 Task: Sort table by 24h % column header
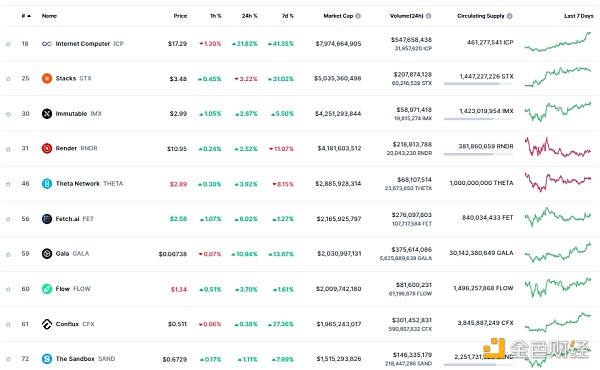pyautogui.click(x=249, y=16)
